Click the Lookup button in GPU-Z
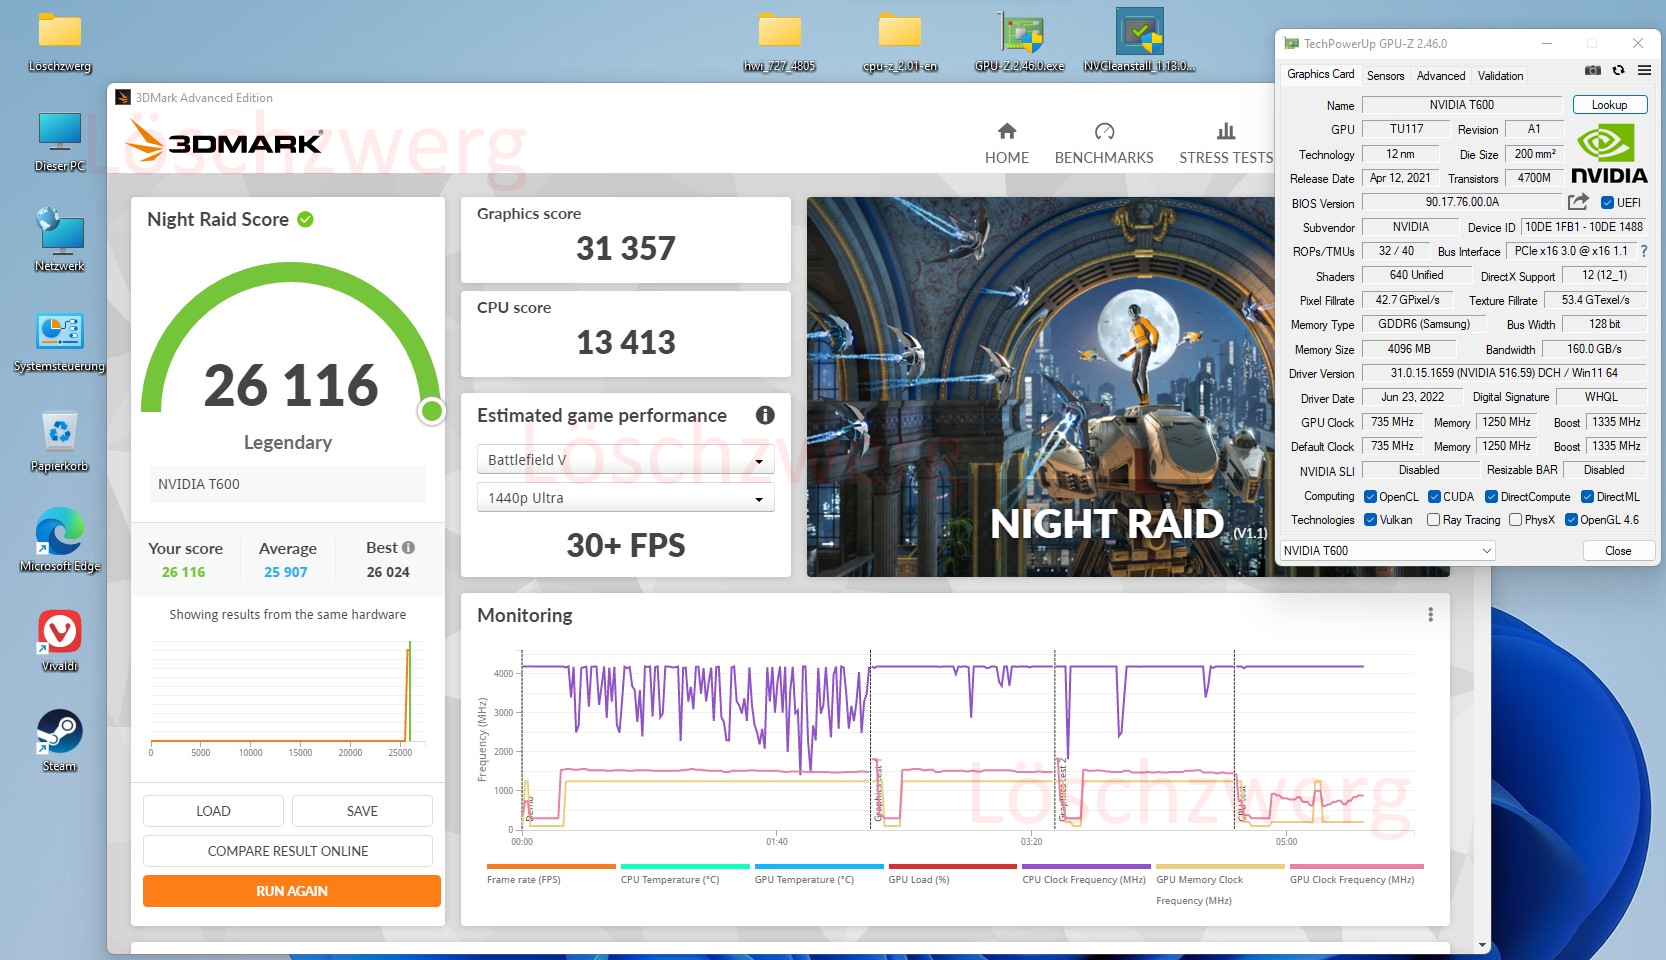 tap(1609, 105)
